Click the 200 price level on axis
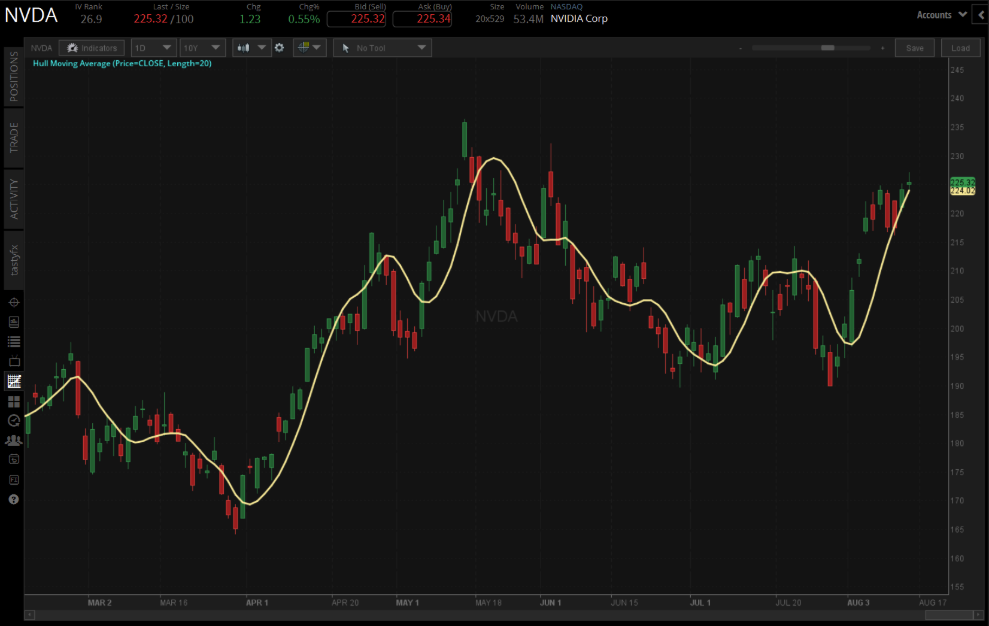The image size is (989, 626). pos(957,328)
